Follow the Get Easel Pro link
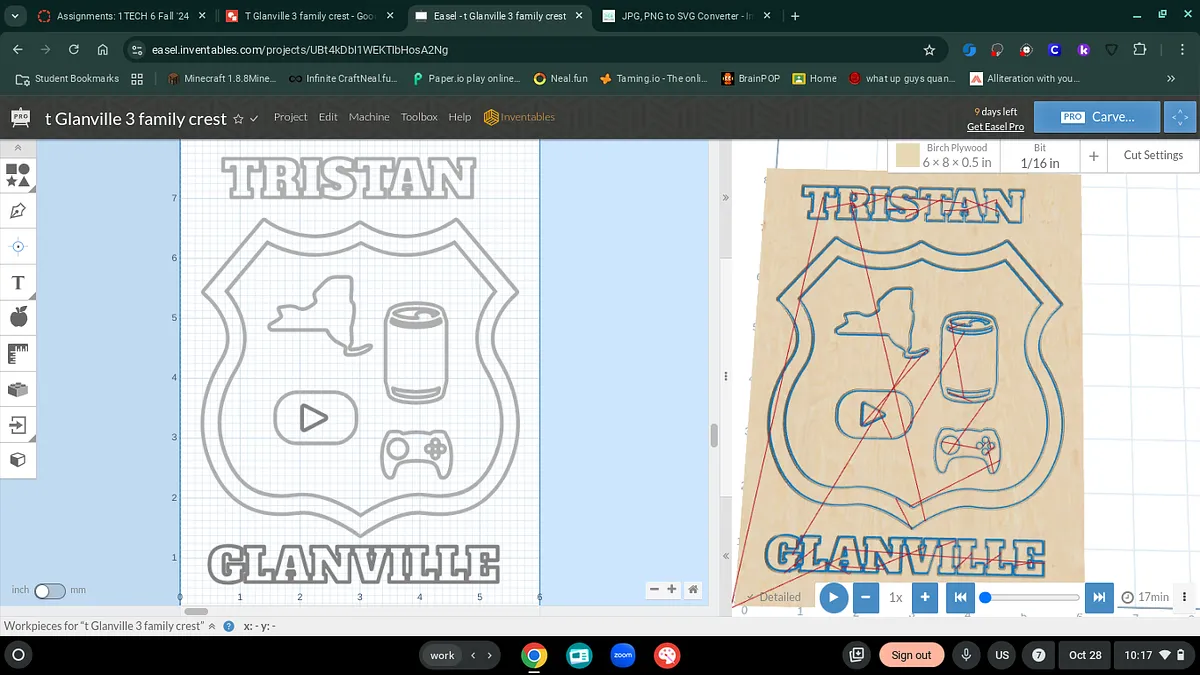This screenshot has width=1200, height=675. [995, 127]
